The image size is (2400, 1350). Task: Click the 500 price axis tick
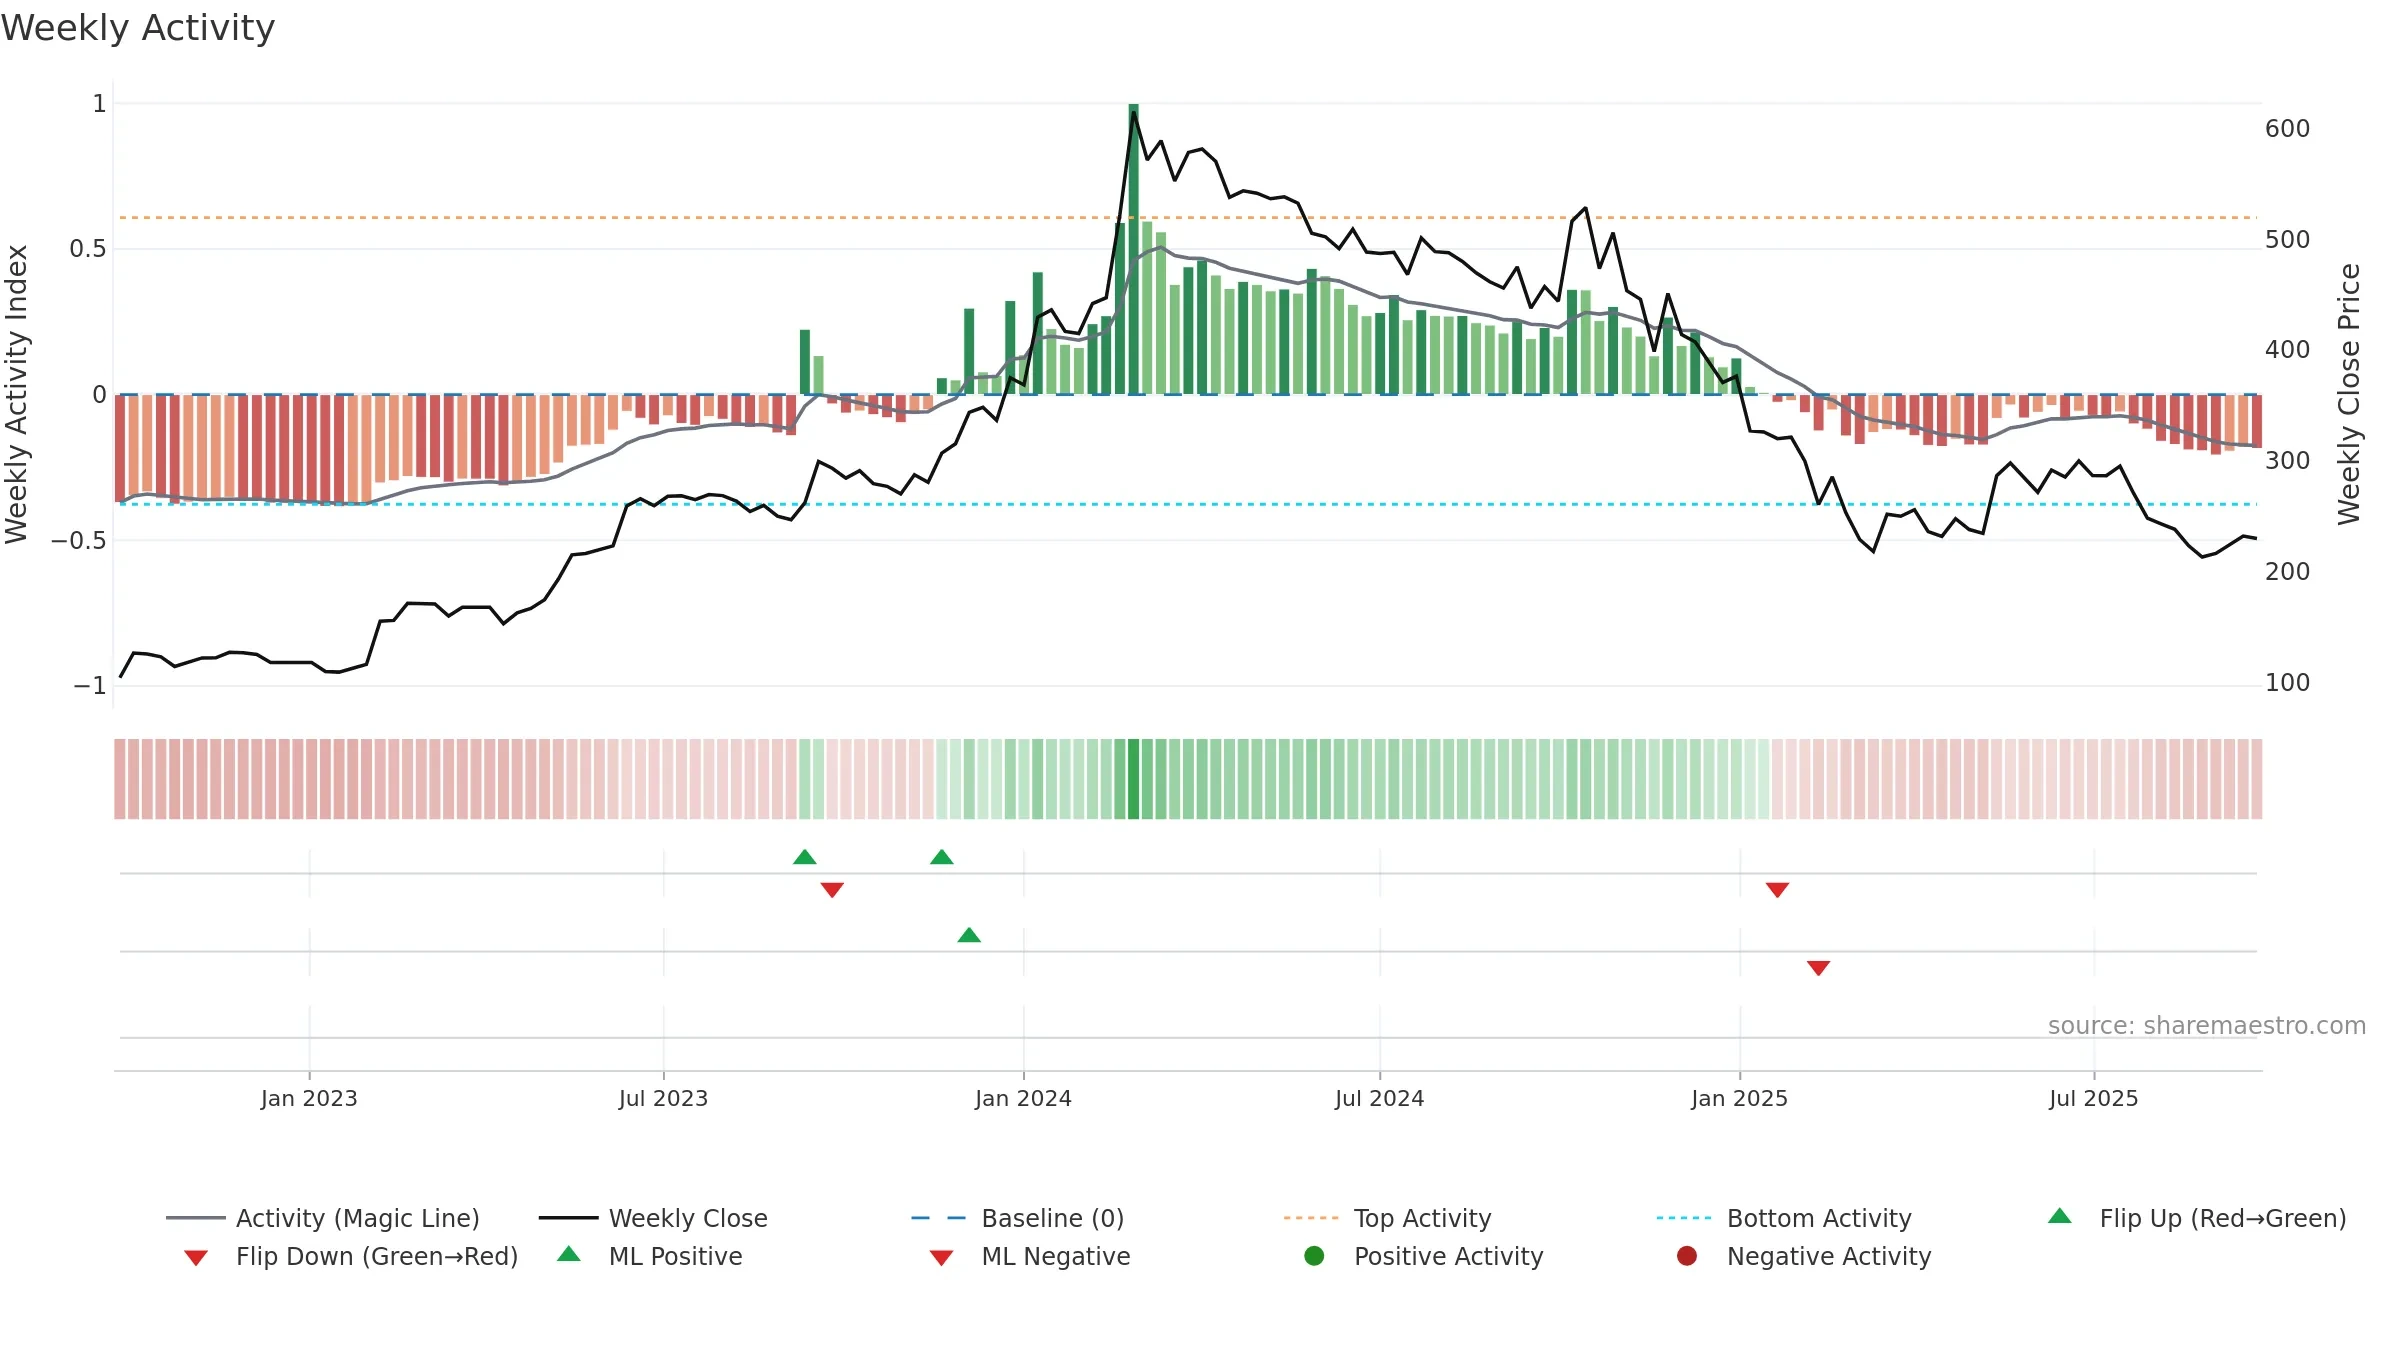(2287, 240)
